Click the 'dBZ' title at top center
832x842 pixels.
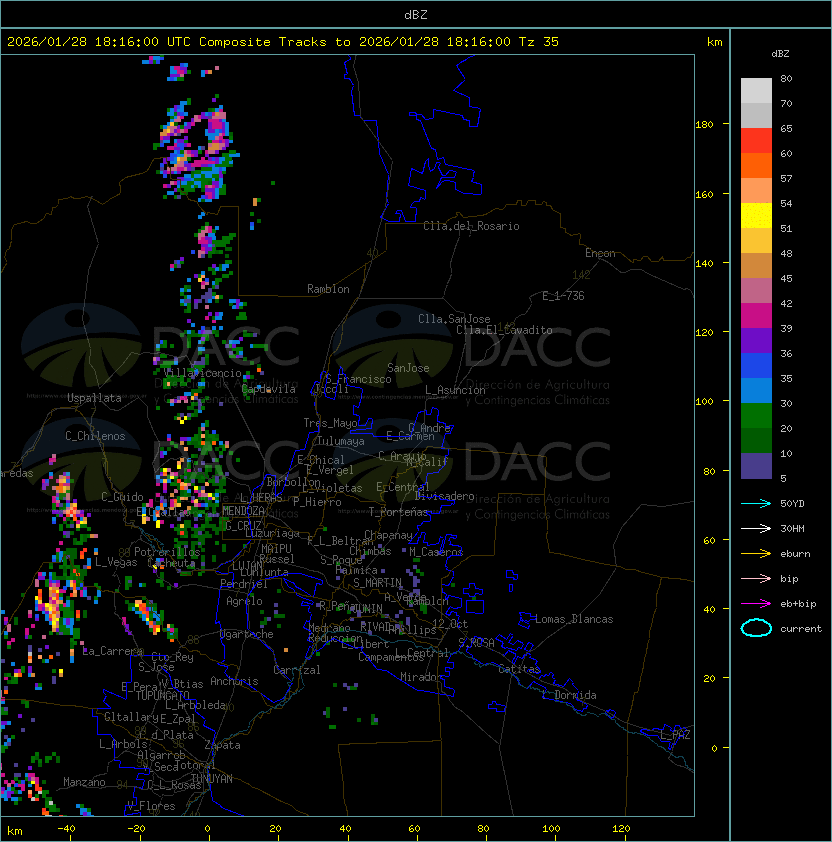pos(416,14)
